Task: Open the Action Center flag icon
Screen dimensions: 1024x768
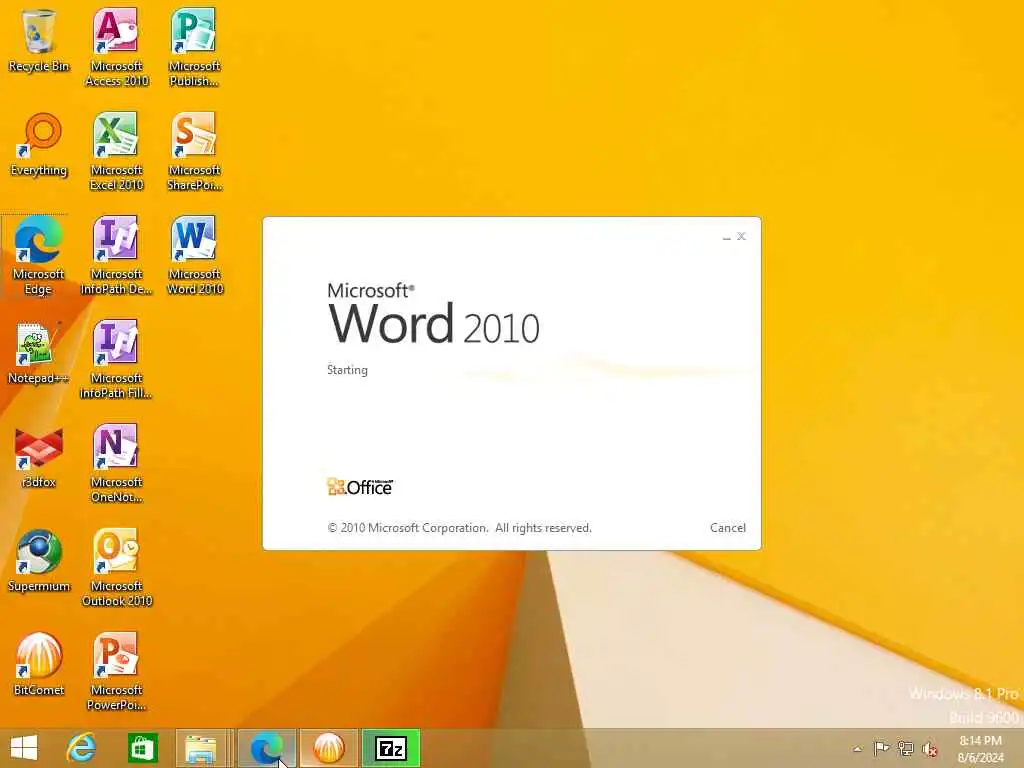Action: click(881, 748)
